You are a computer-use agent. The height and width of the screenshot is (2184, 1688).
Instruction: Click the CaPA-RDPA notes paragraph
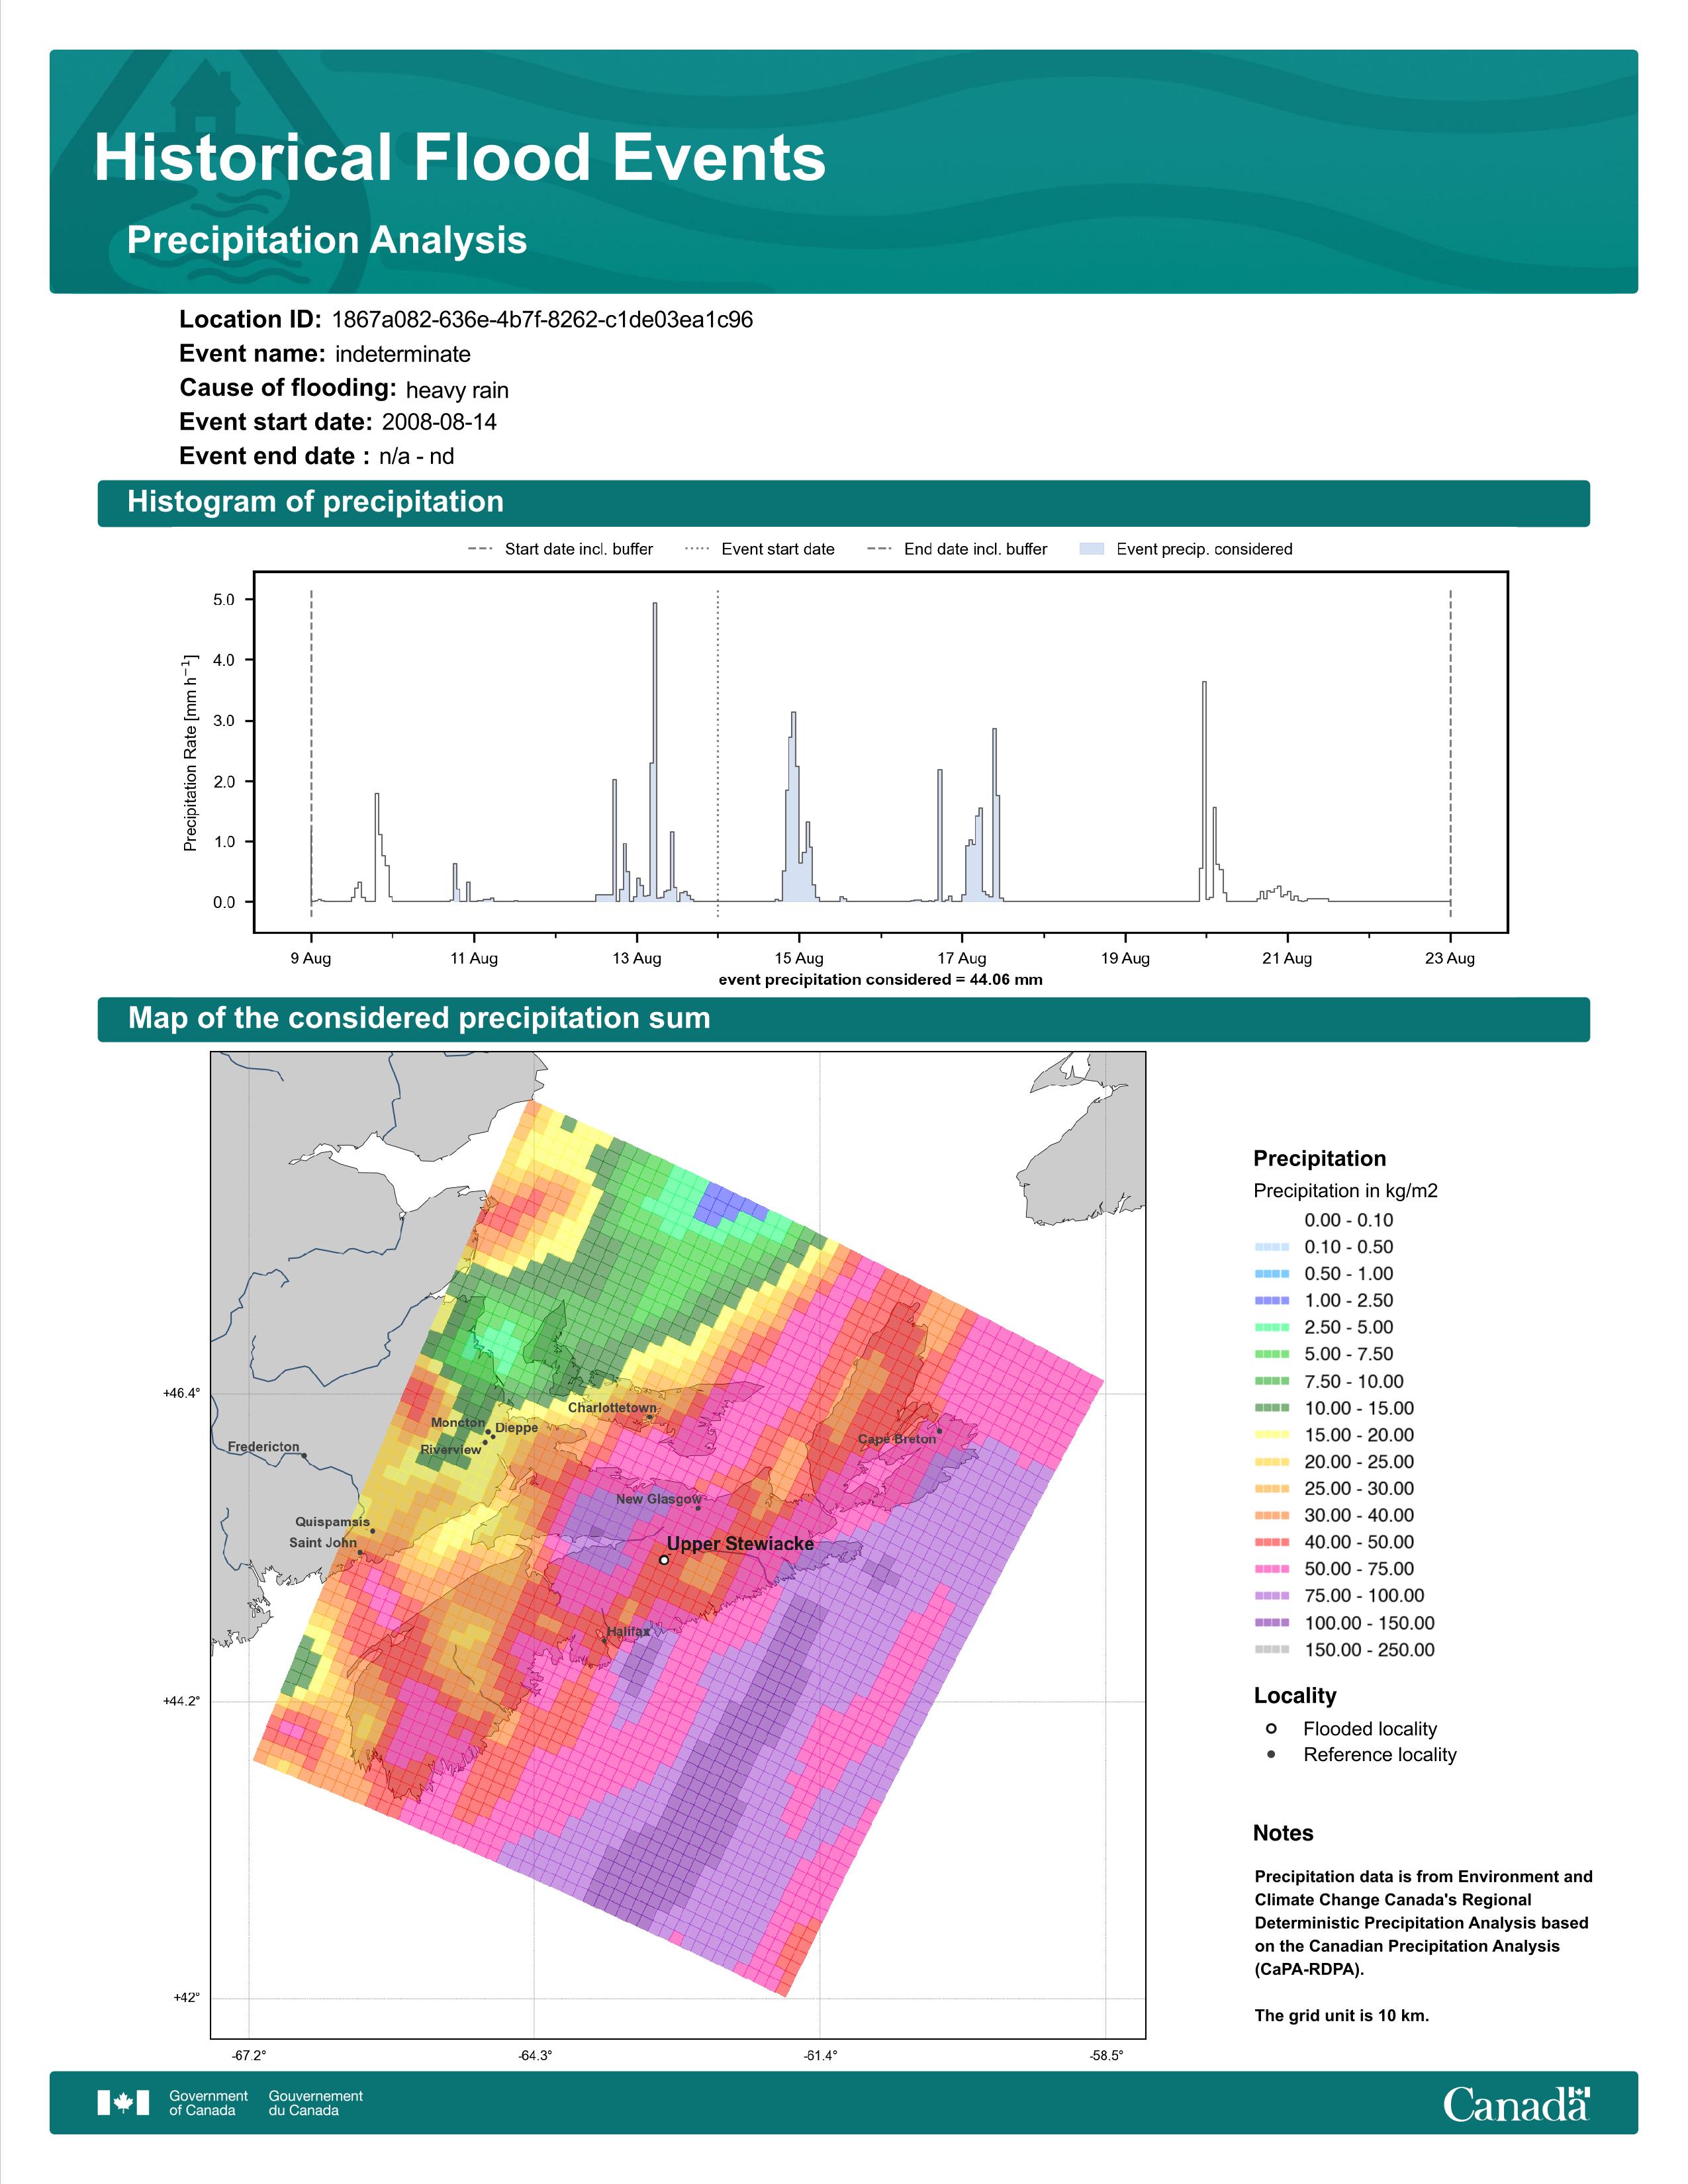pyautogui.click(x=1423, y=1923)
